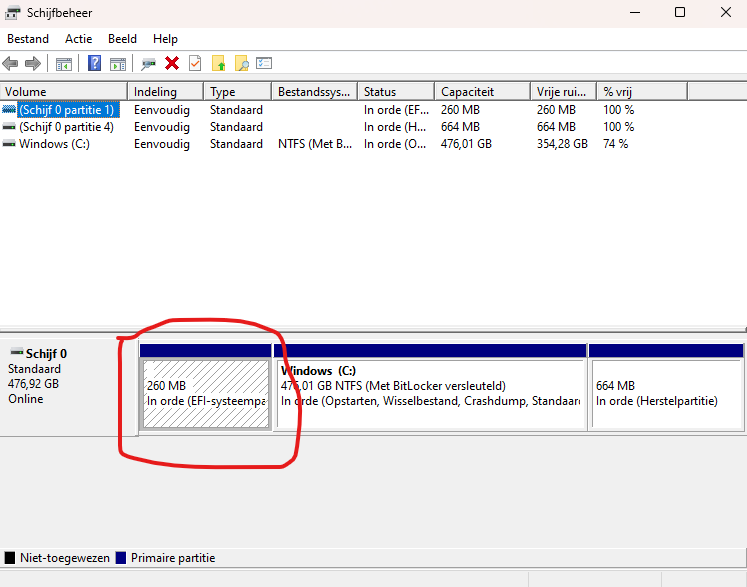Toggle the console tree pane icon

click(63, 64)
